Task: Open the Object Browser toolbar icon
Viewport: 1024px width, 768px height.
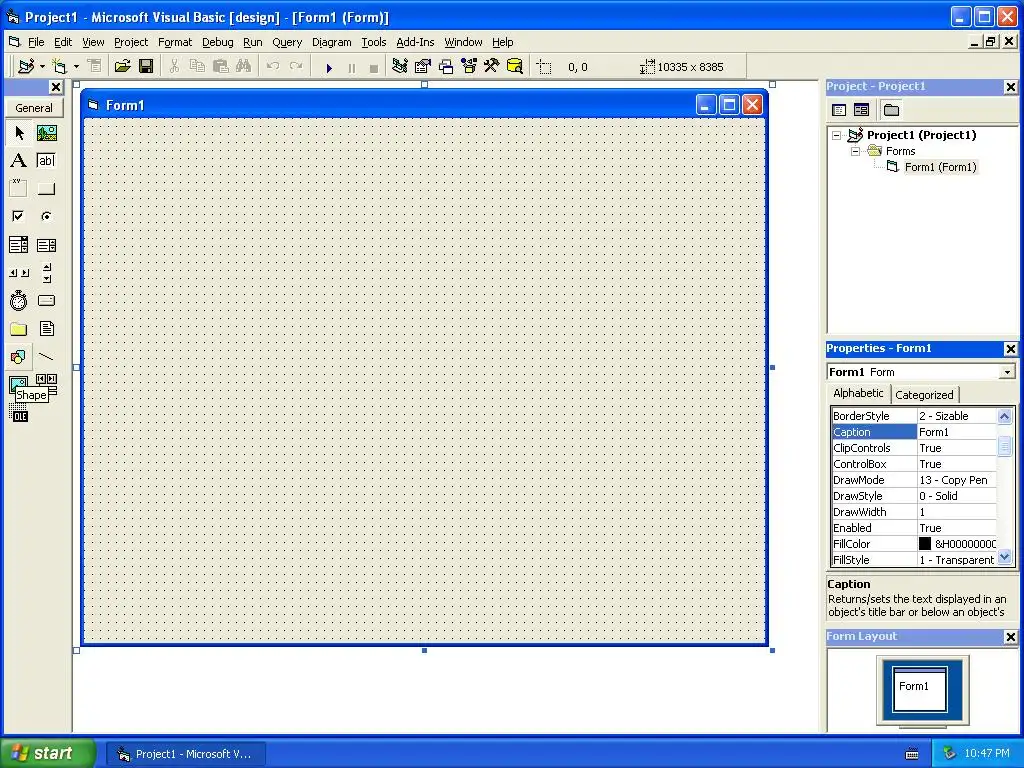Action: pos(469,66)
